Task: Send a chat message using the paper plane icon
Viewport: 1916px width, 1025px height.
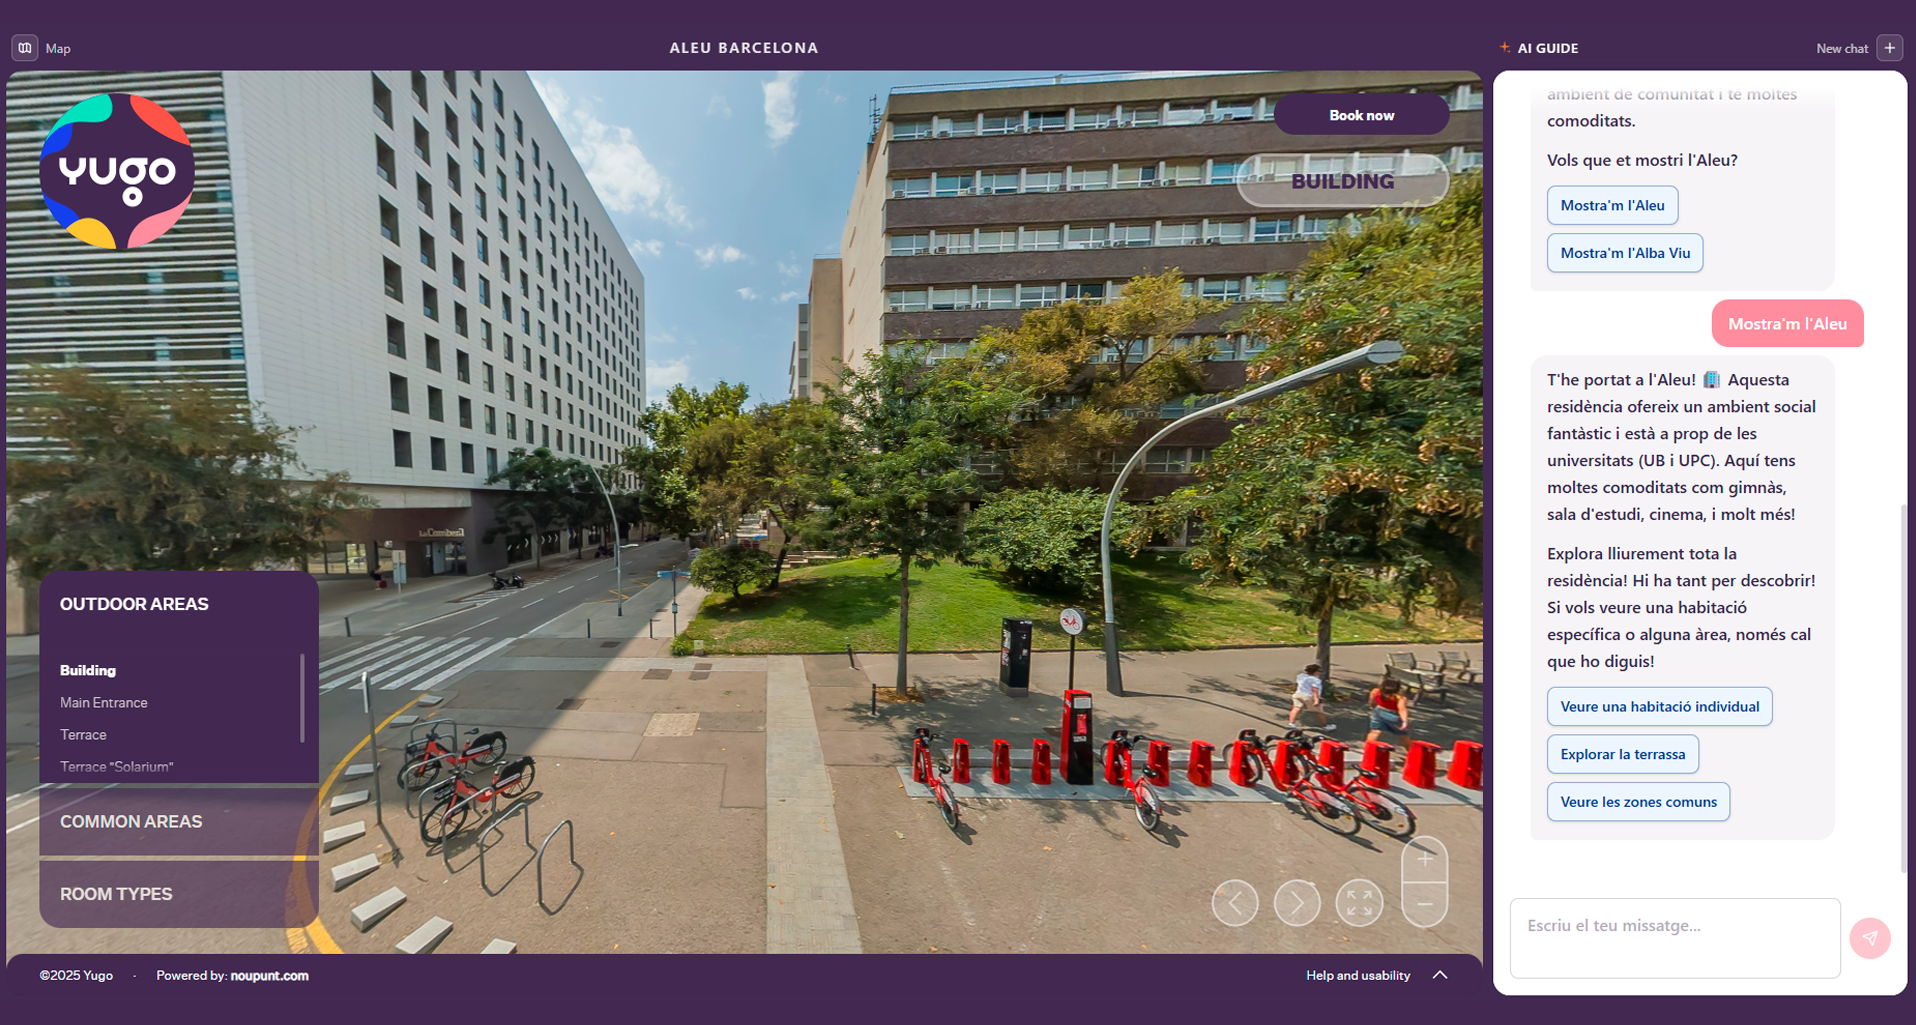Action: (1869, 938)
